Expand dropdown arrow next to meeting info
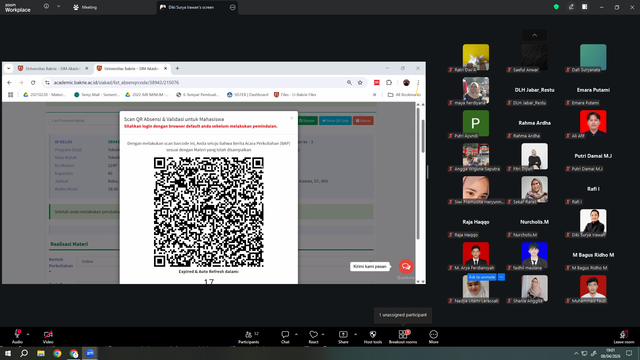The image size is (640, 360). tap(58, 7)
